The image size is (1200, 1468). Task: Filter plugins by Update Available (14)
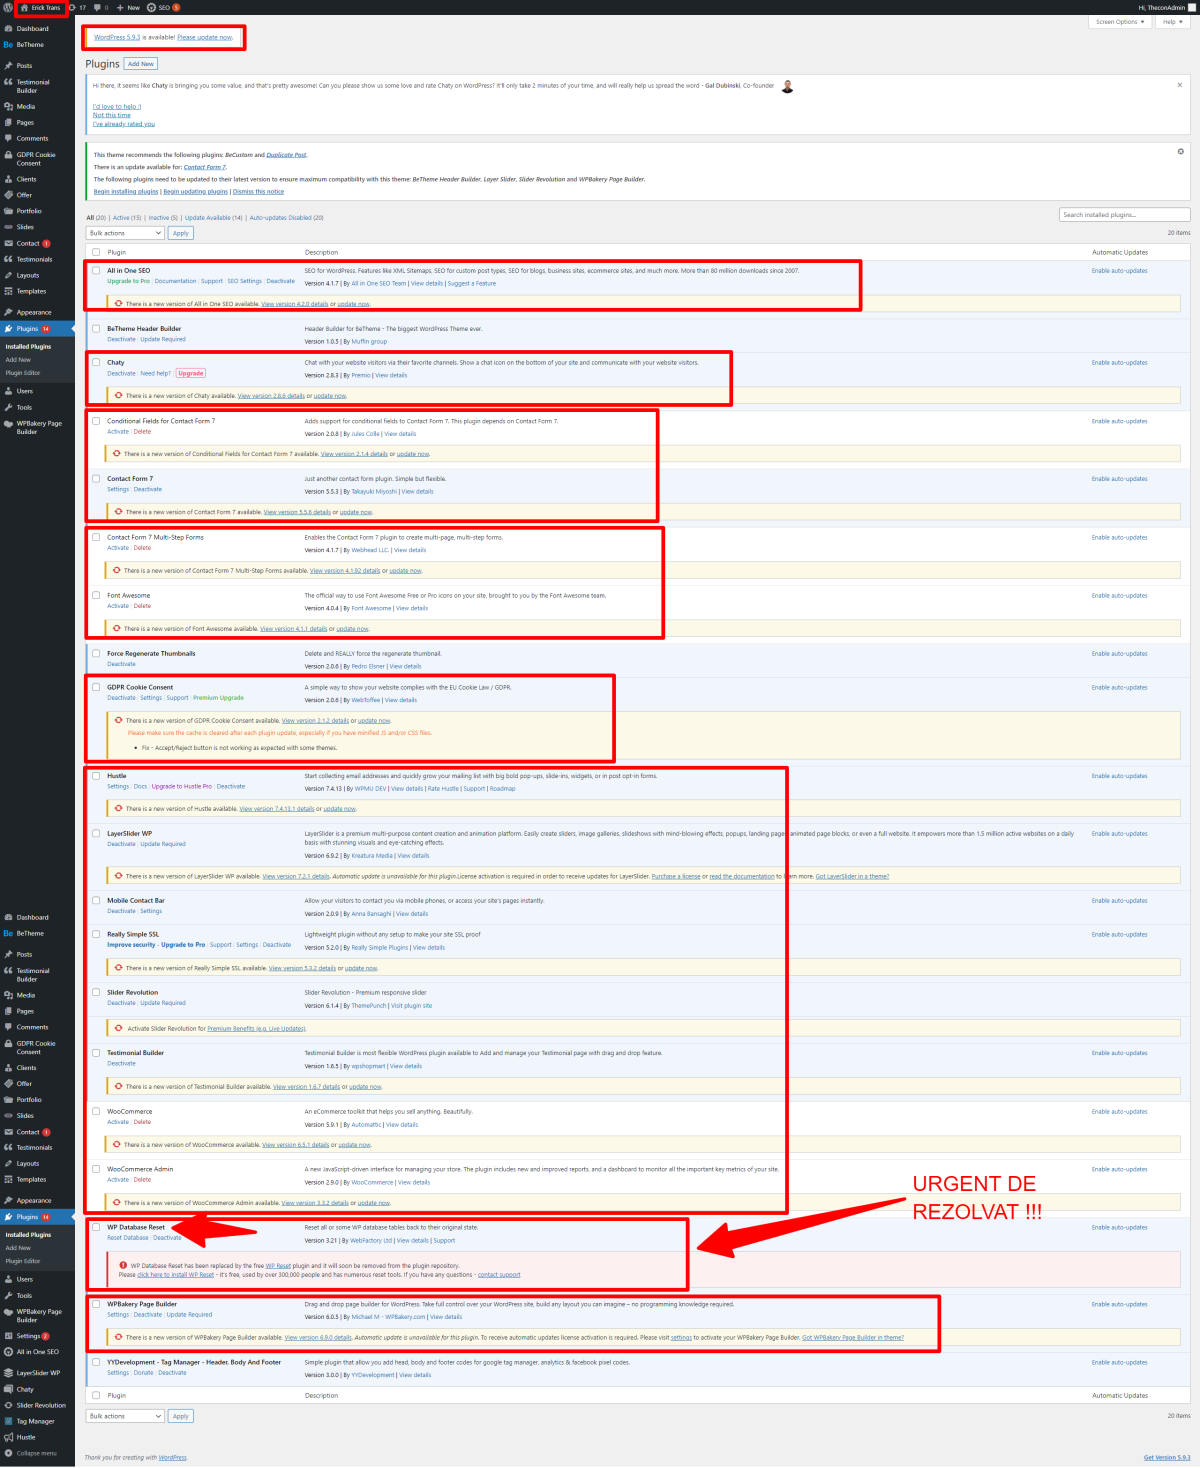pos(213,217)
